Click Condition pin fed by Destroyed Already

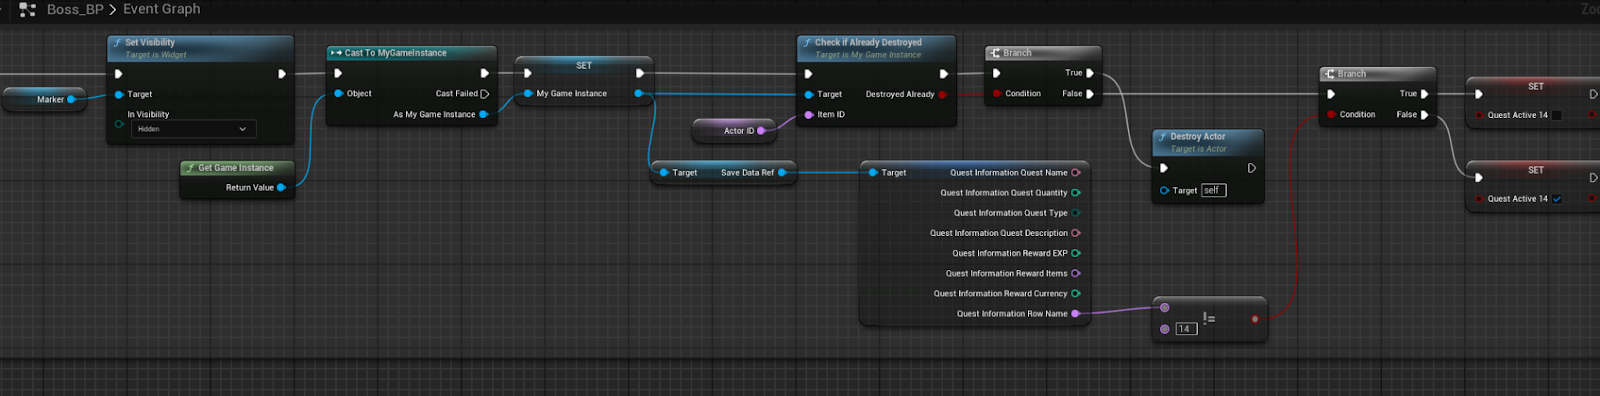pos(997,94)
